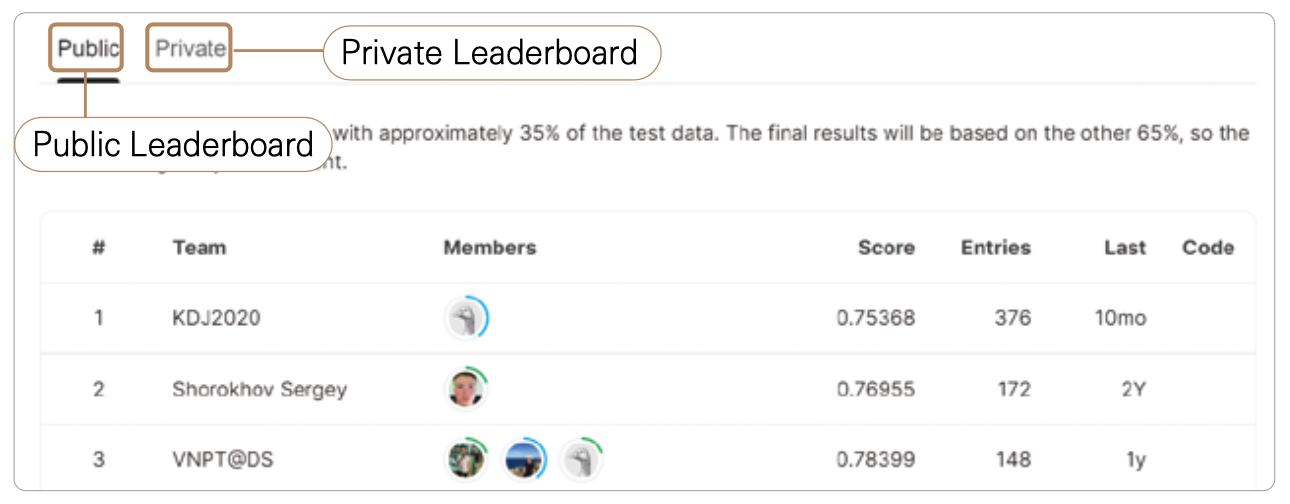
Task: Click first VNPT@DS member avatar
Action: point(465,459)
